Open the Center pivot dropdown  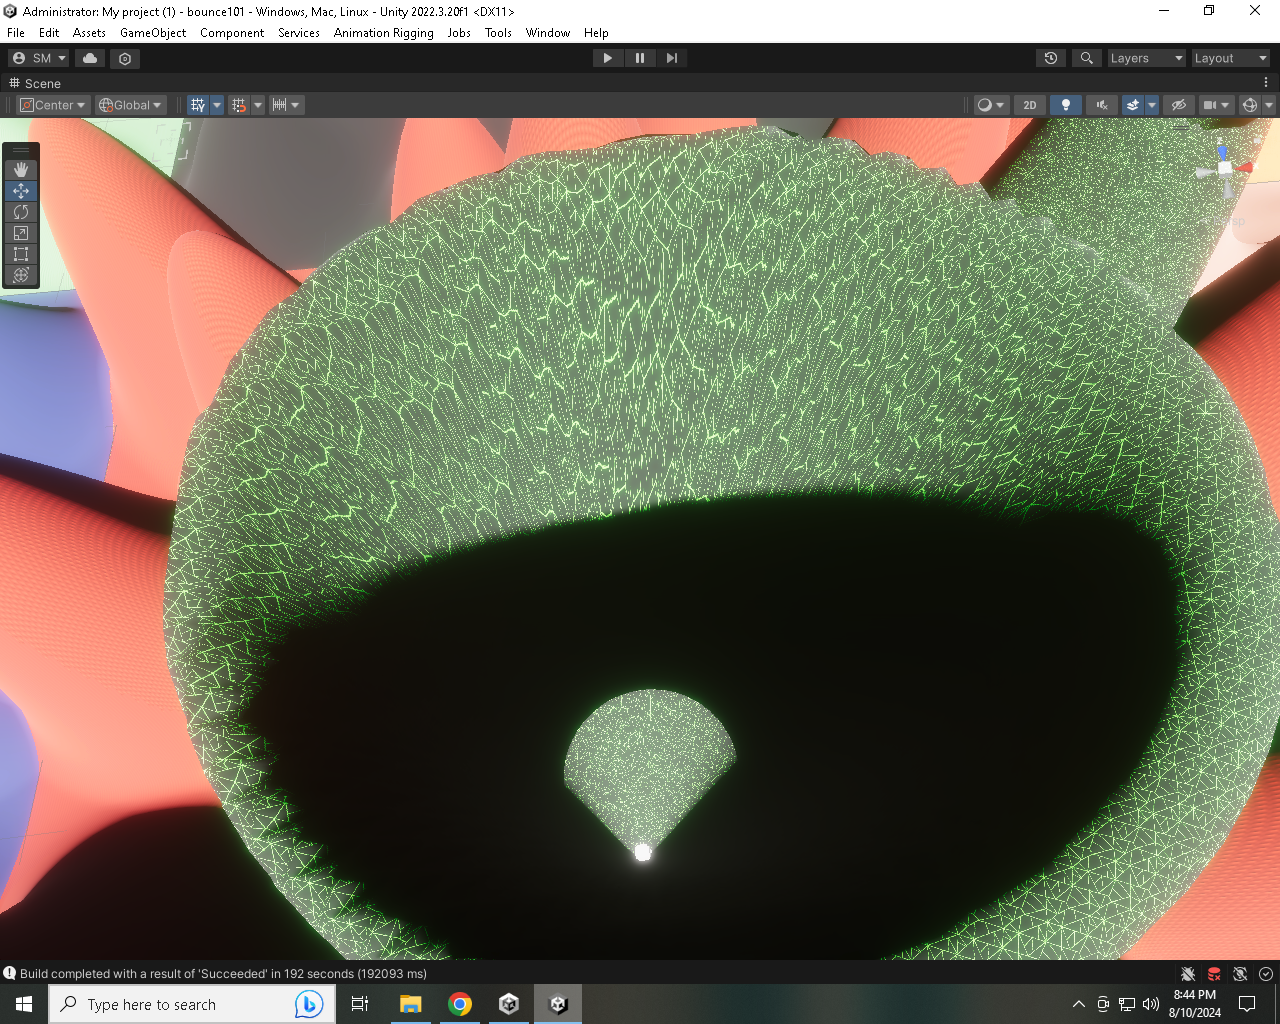53,105
